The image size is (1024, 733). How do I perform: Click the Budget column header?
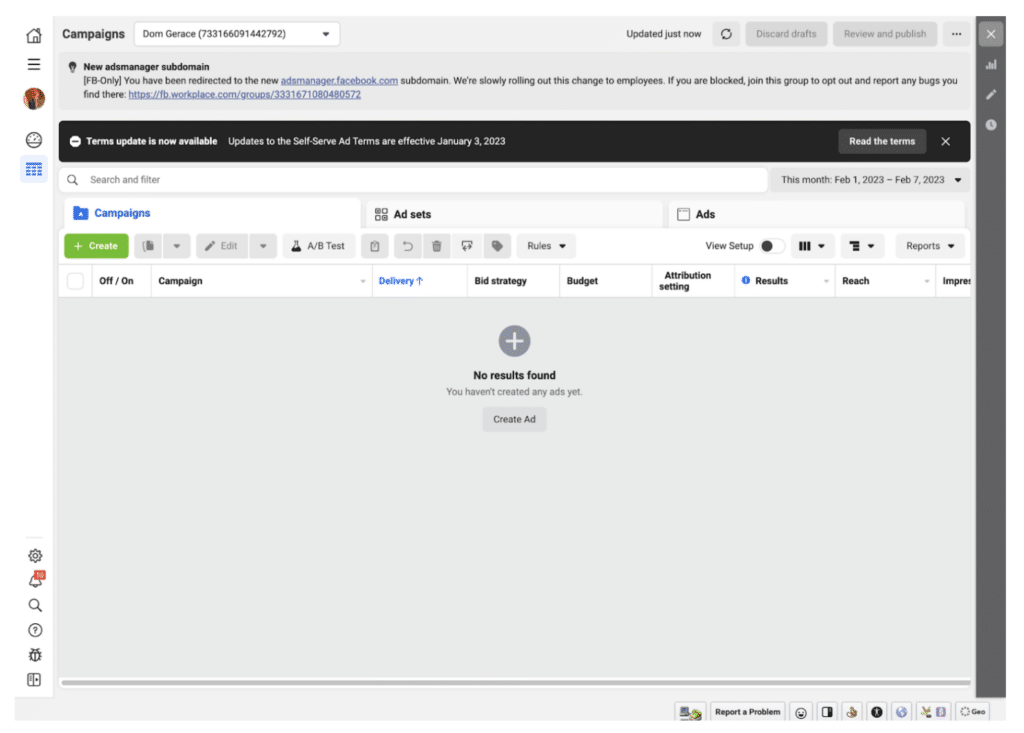[582, 281]
